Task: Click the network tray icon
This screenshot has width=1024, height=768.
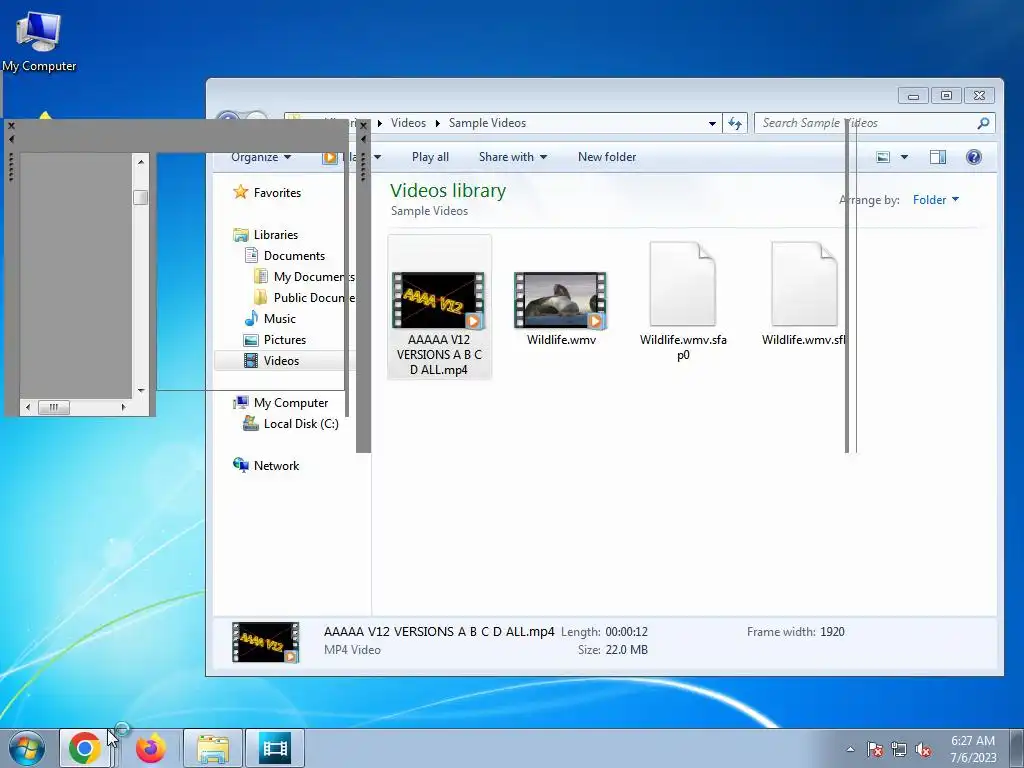Action: click(899, 749)
